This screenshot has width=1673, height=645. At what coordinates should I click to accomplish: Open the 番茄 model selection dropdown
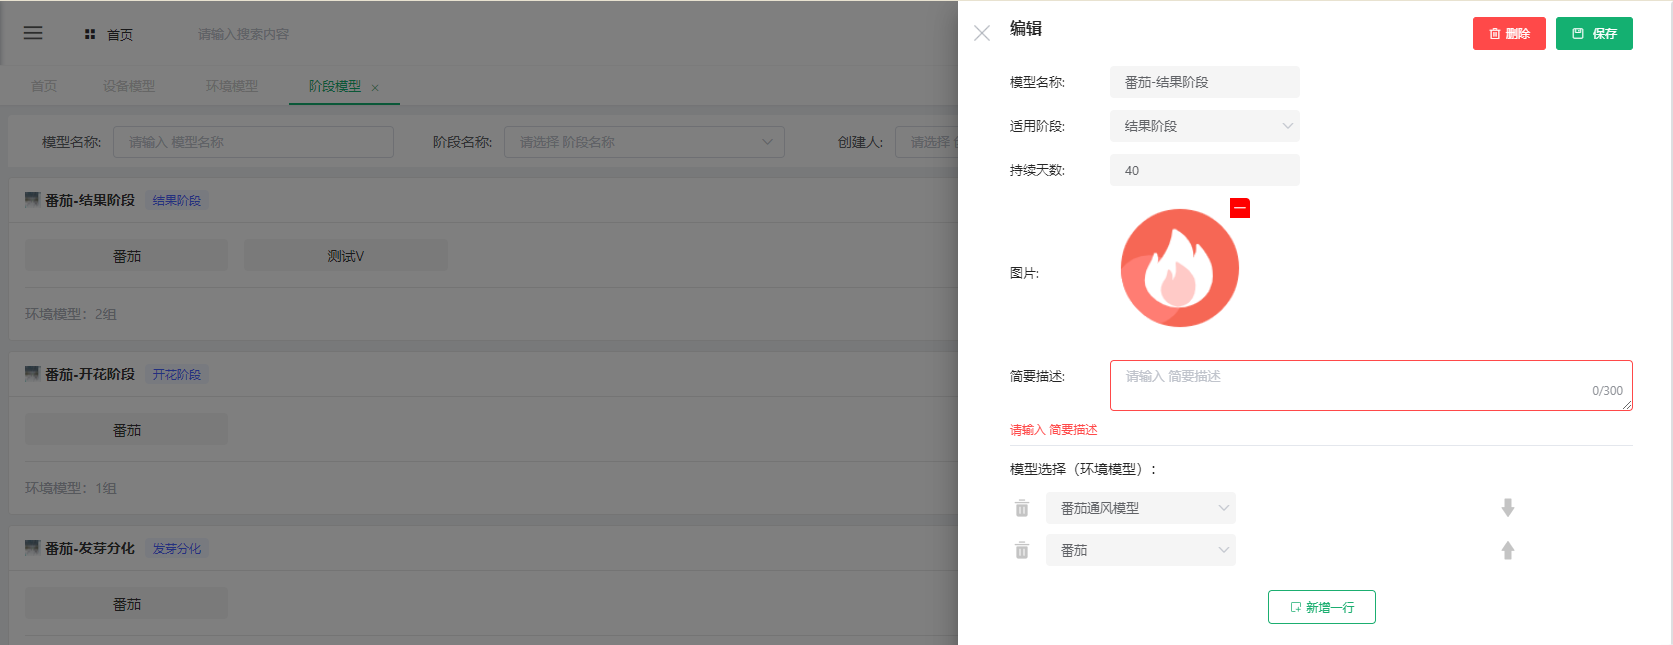[1140, 550]
